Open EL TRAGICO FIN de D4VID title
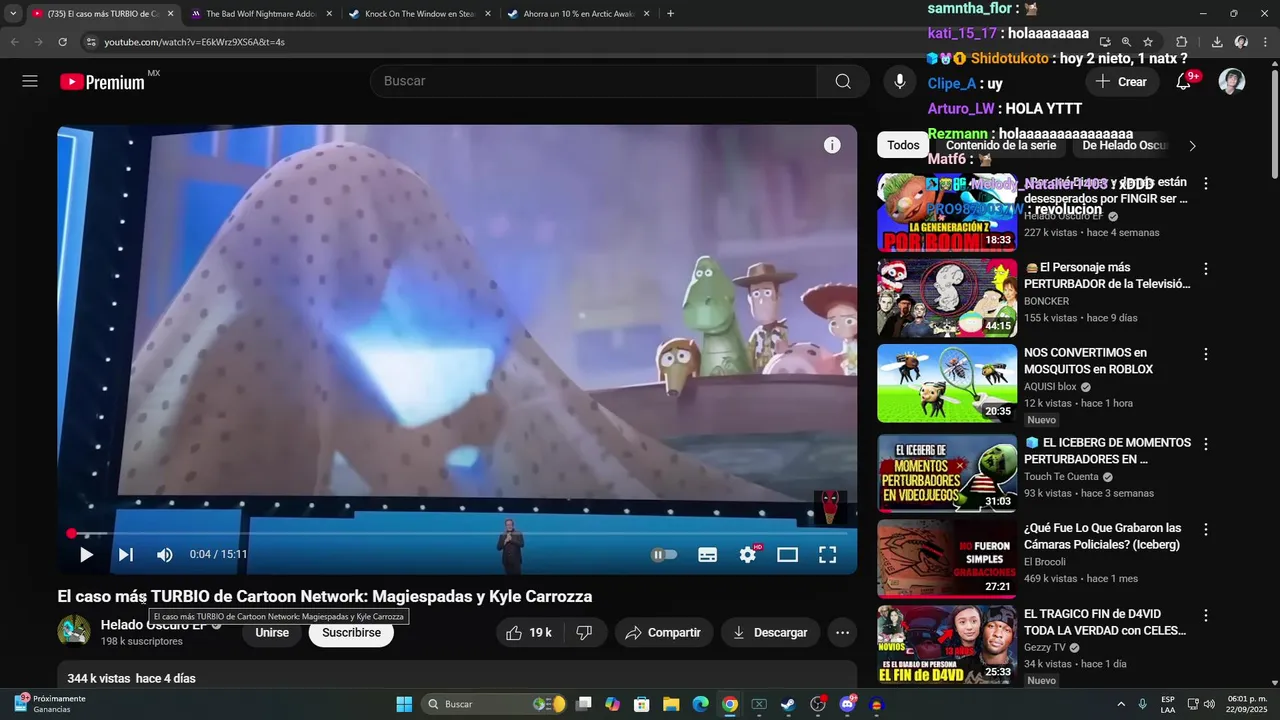The image size is (1280, 720). pyautogui.click(x=1105, y=622)
